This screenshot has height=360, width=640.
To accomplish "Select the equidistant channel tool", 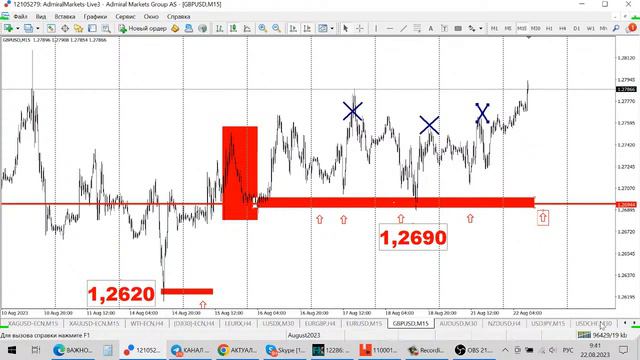I will pos(417,28).
